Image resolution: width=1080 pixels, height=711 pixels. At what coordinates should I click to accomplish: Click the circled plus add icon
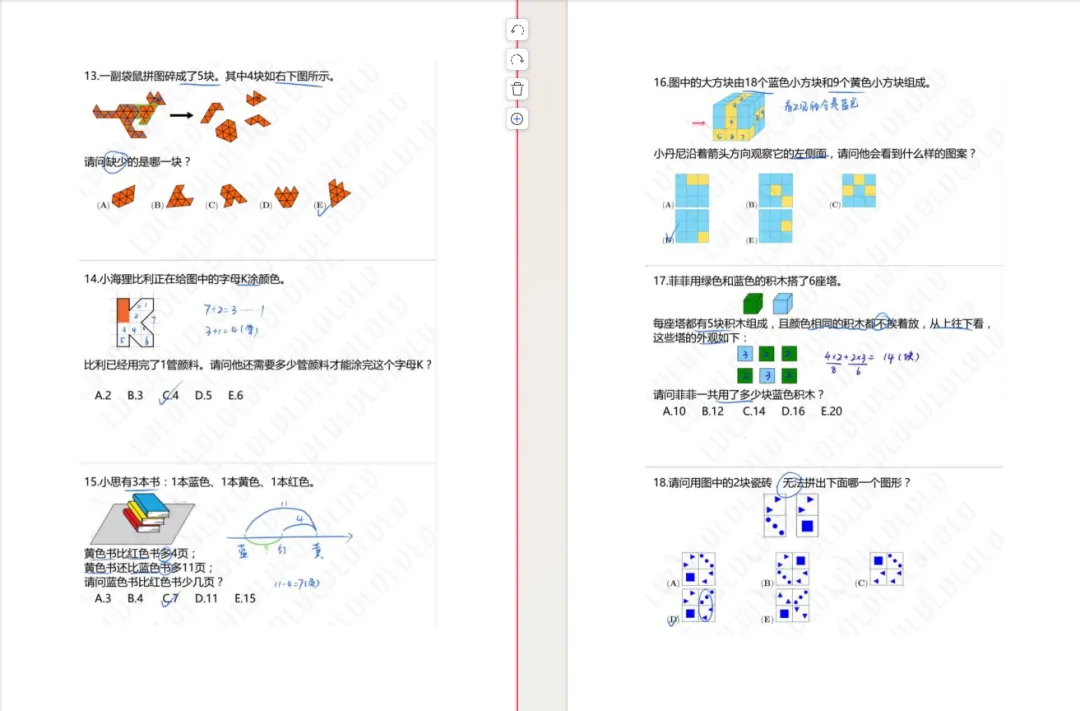pos(517,118)
